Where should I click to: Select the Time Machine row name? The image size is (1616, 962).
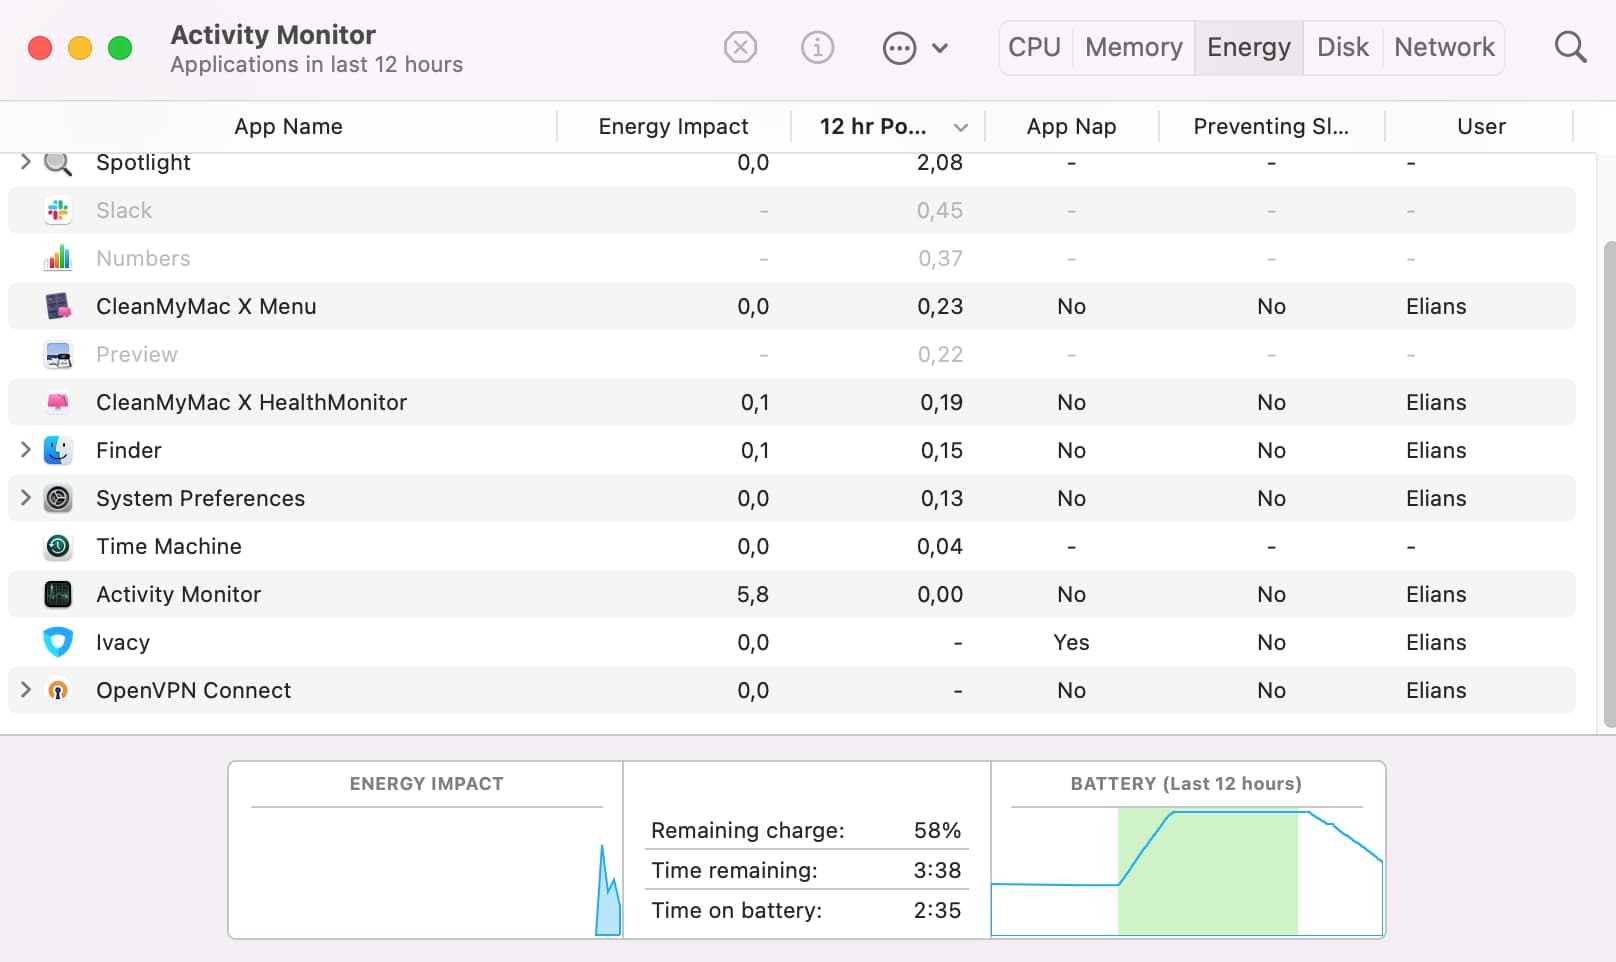(169, 546)
